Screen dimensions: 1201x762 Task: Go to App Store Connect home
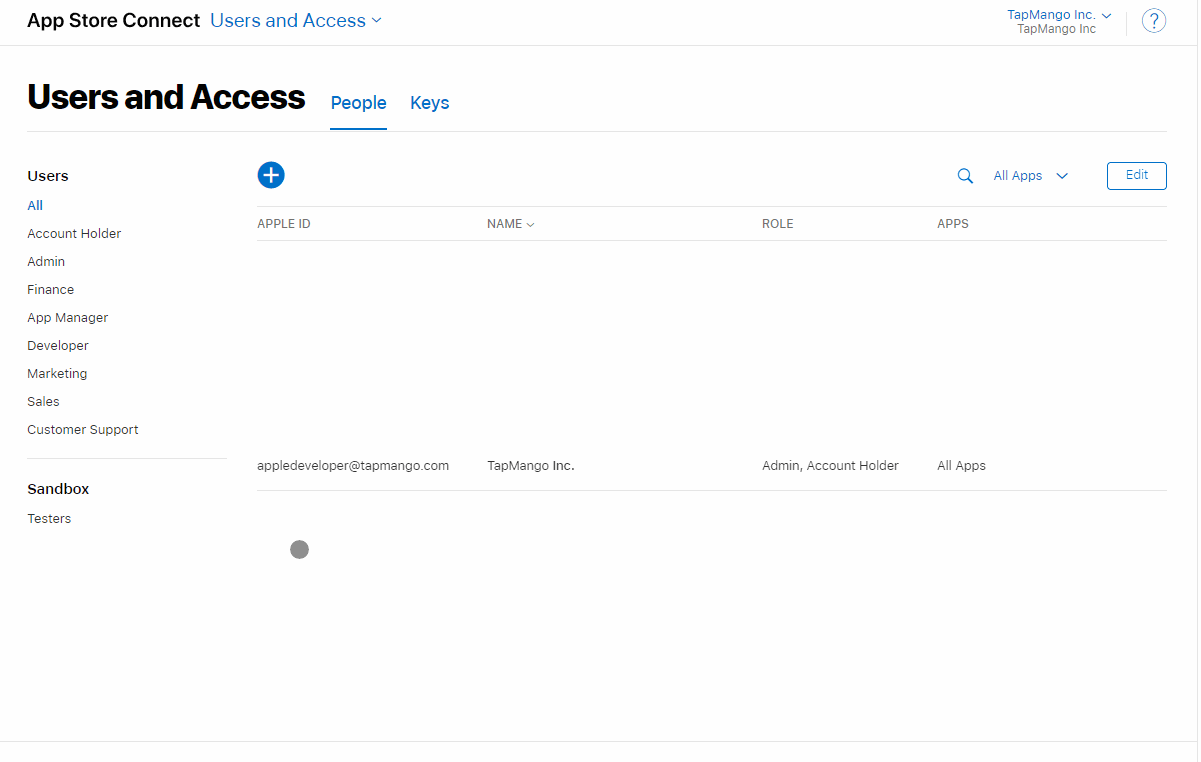[113, 21]
